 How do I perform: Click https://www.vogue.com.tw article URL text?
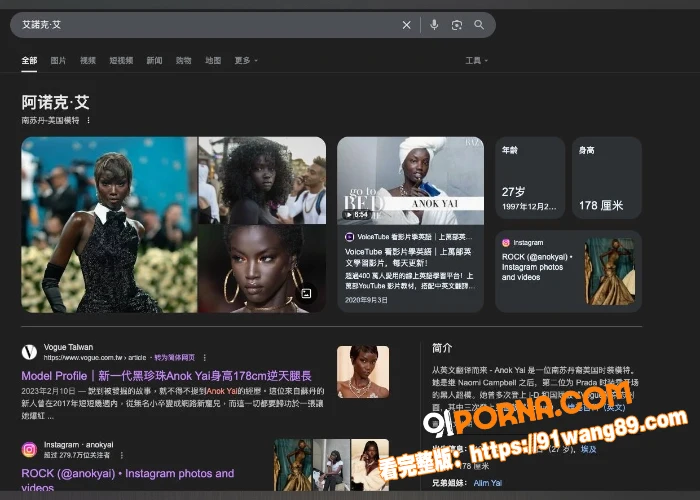95,358
